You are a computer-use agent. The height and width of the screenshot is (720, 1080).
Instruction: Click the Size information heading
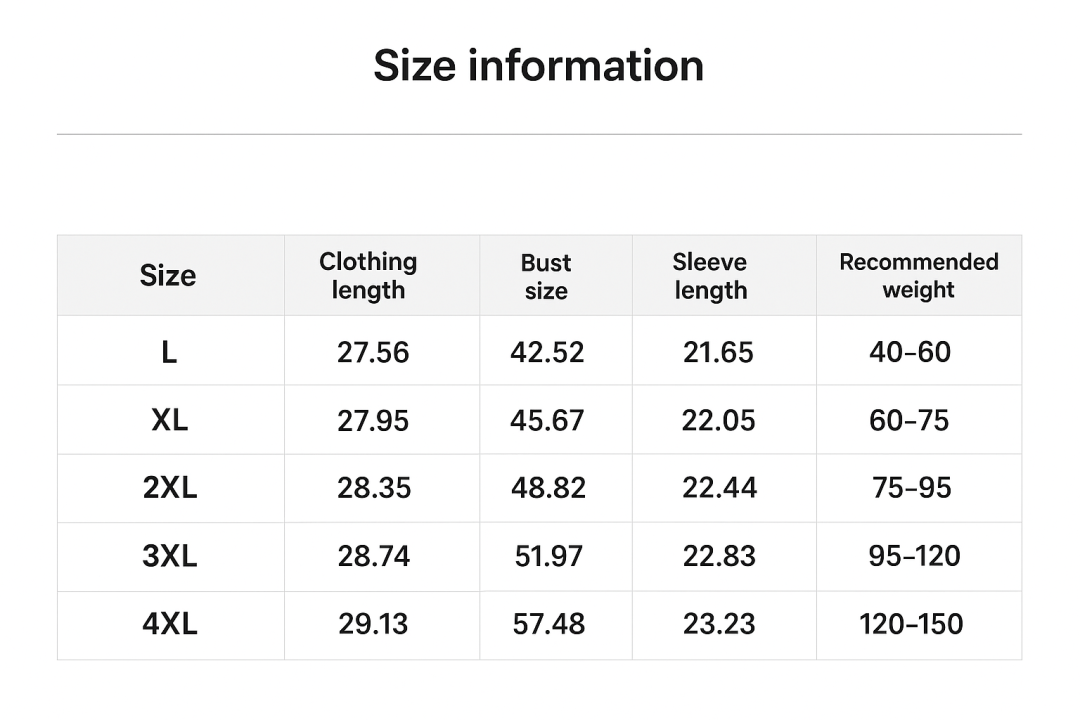(x=538, y=66)
